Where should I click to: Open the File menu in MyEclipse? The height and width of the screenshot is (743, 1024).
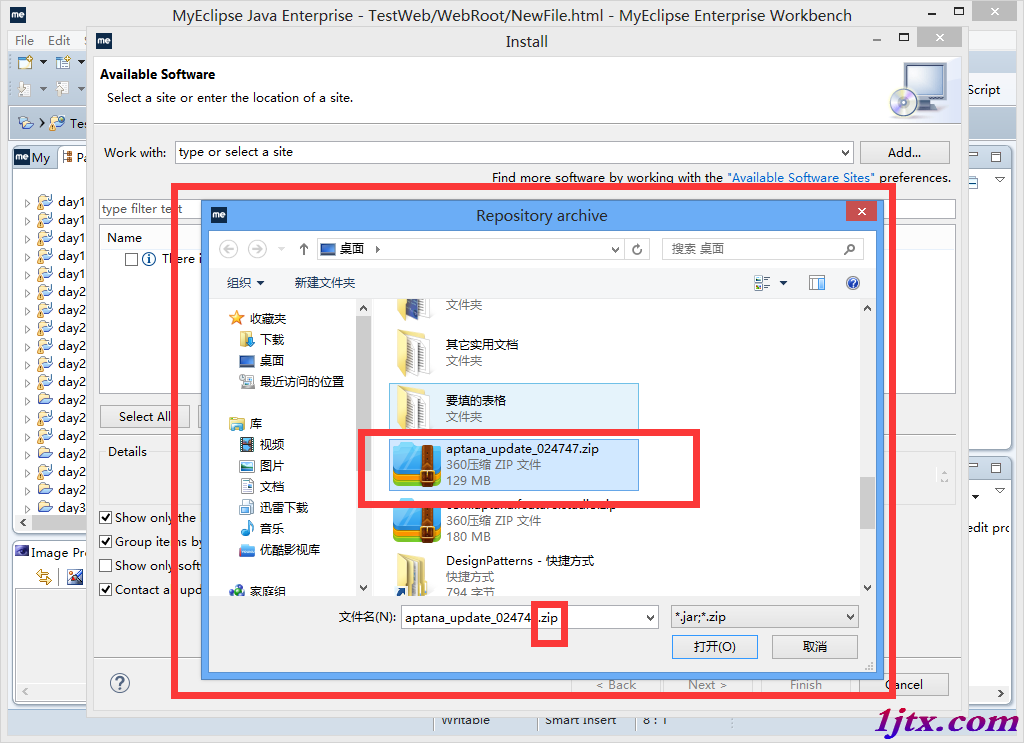coord(24,40)
